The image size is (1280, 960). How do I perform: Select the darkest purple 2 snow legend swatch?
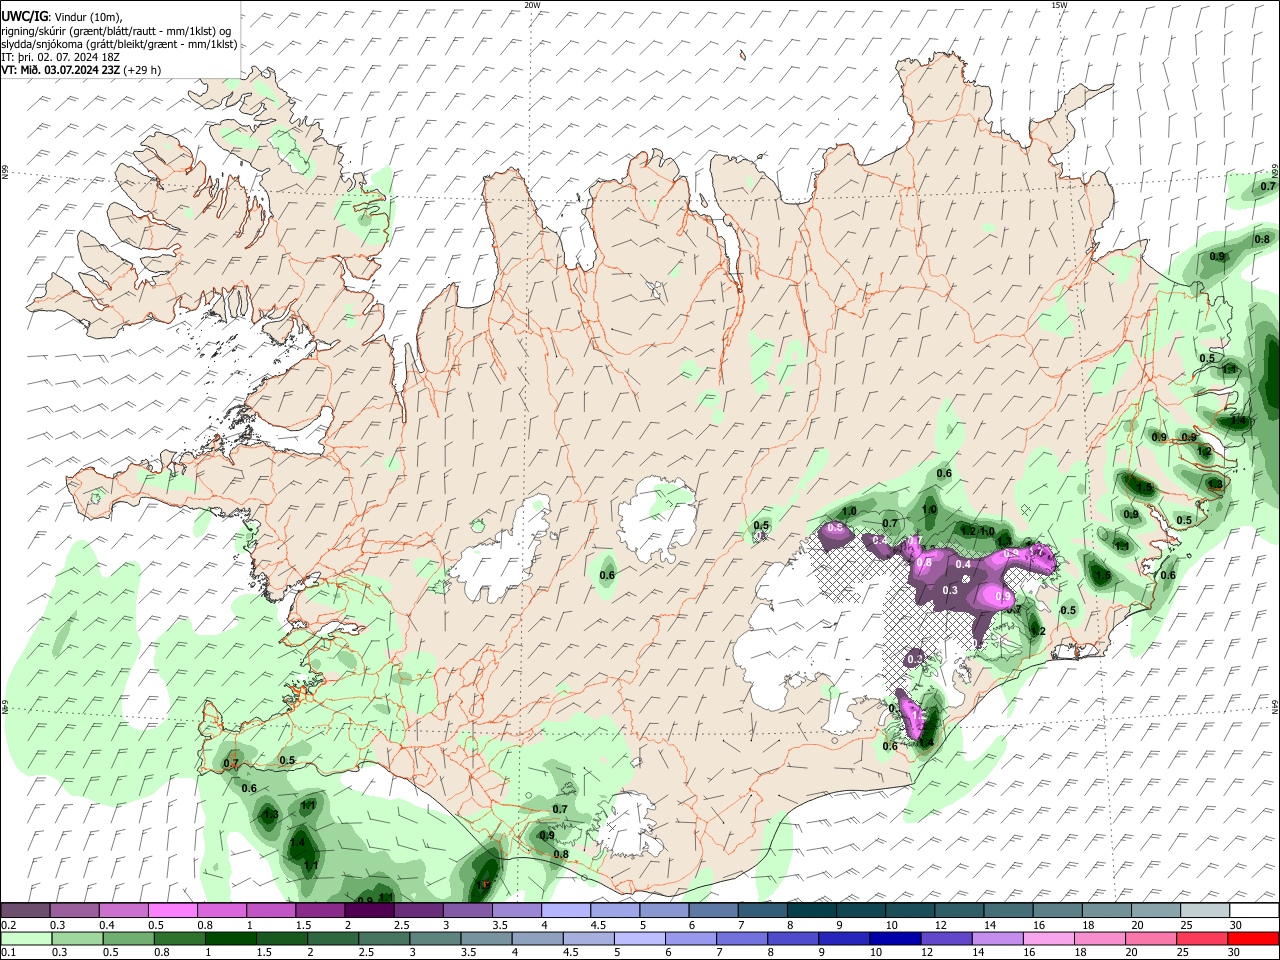[369, 911]
